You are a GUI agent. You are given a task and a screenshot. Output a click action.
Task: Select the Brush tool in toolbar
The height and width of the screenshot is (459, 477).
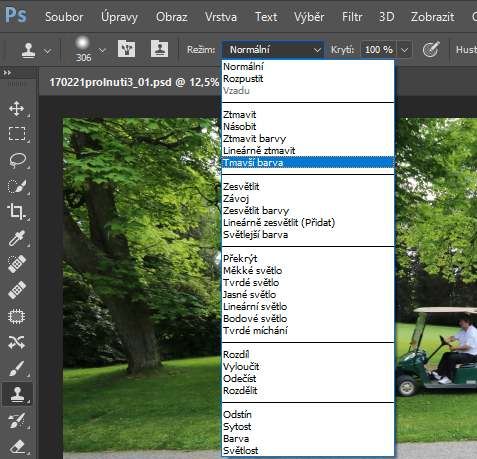pos(17,368)
